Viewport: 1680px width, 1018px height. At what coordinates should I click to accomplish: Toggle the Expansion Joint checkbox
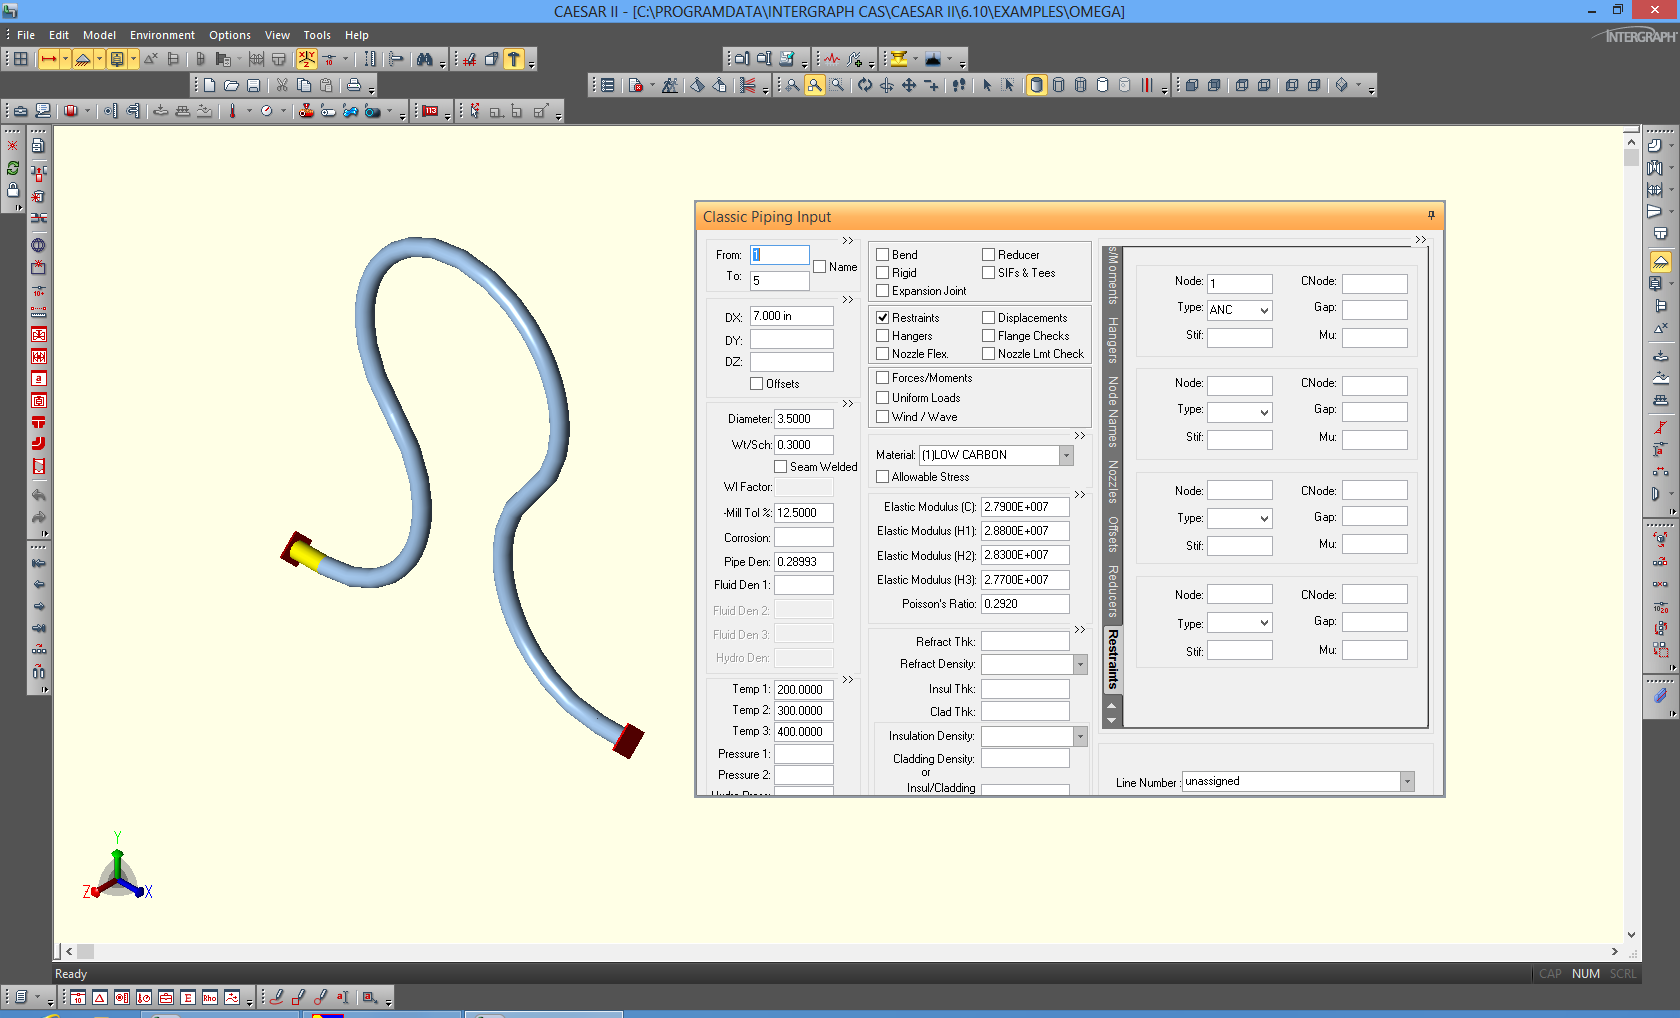pos(883,291)
